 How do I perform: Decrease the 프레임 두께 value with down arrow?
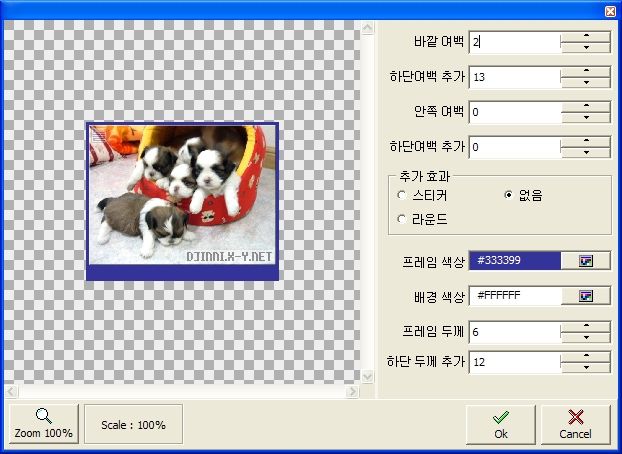[x=586, y=337]
